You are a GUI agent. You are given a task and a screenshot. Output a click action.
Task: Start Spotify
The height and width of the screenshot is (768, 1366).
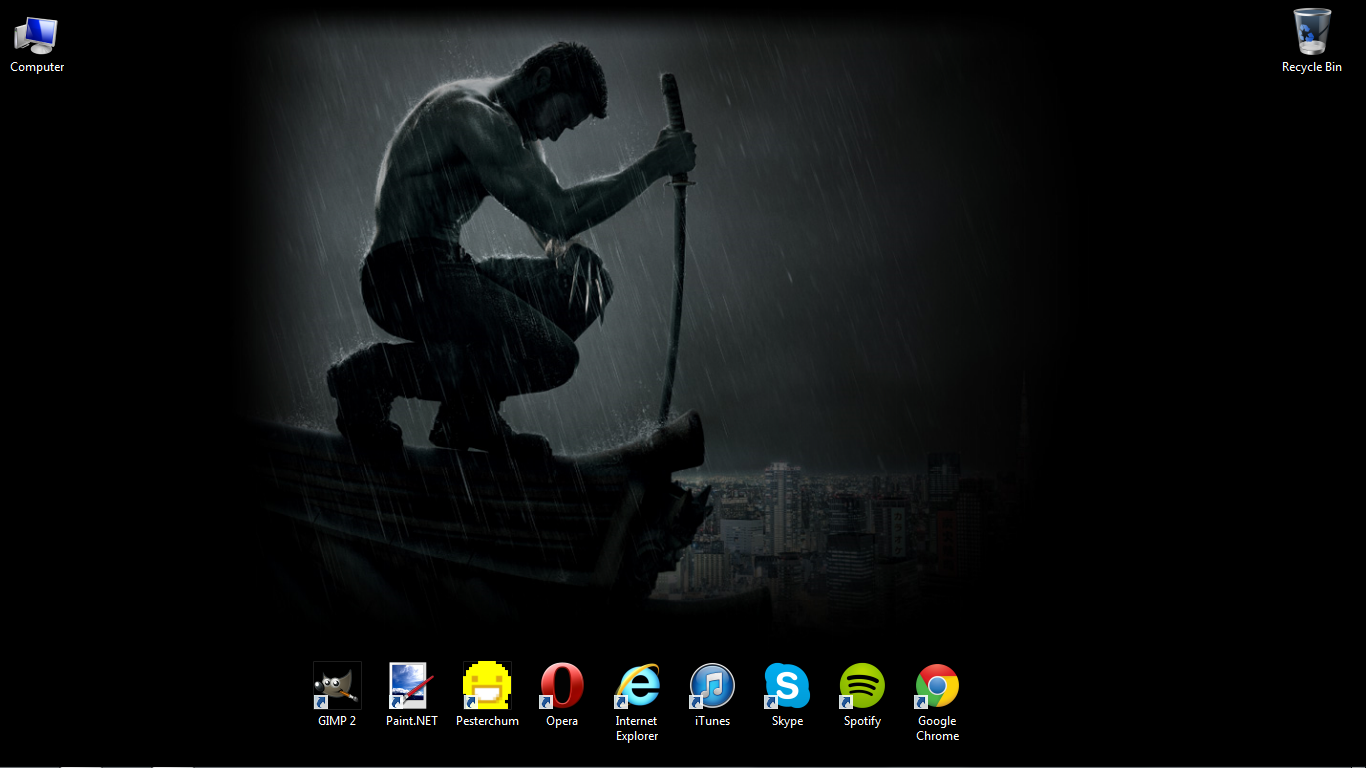[861, 685]
